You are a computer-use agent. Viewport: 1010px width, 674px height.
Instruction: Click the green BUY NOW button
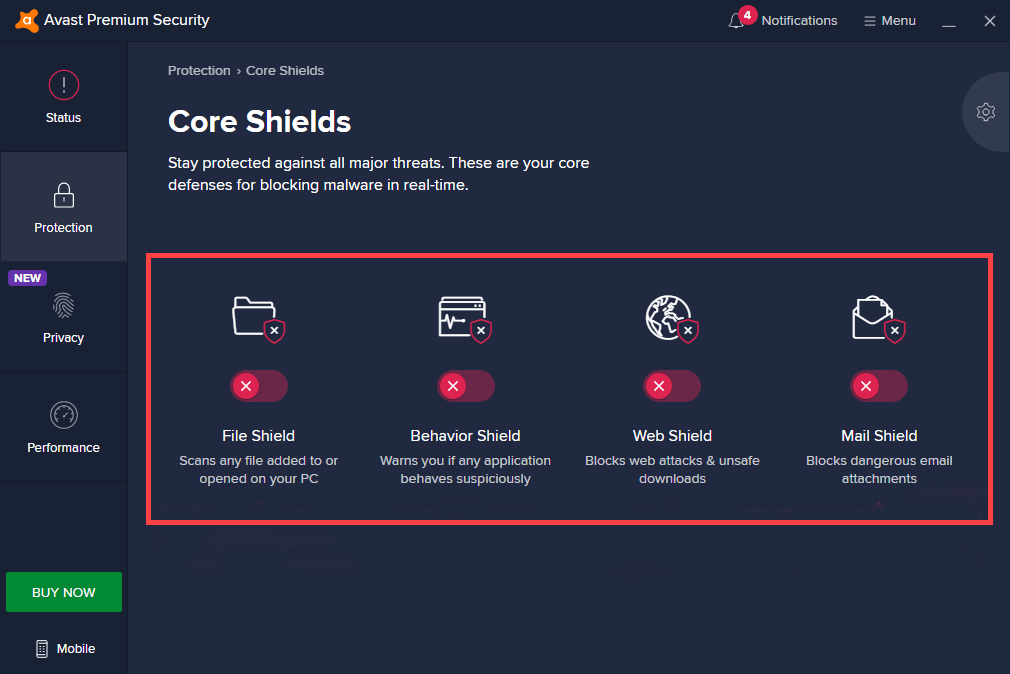tap(64, 592)
